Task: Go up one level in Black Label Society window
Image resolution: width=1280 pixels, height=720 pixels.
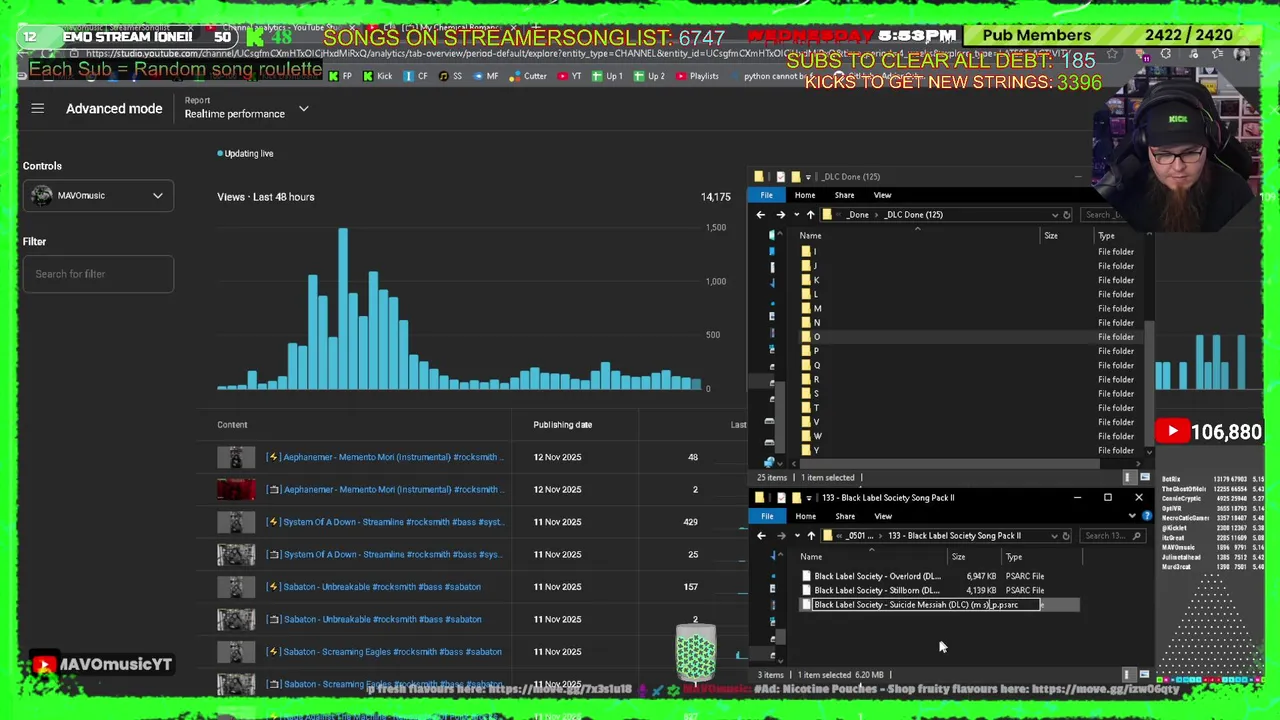Action: click(810, 536)
